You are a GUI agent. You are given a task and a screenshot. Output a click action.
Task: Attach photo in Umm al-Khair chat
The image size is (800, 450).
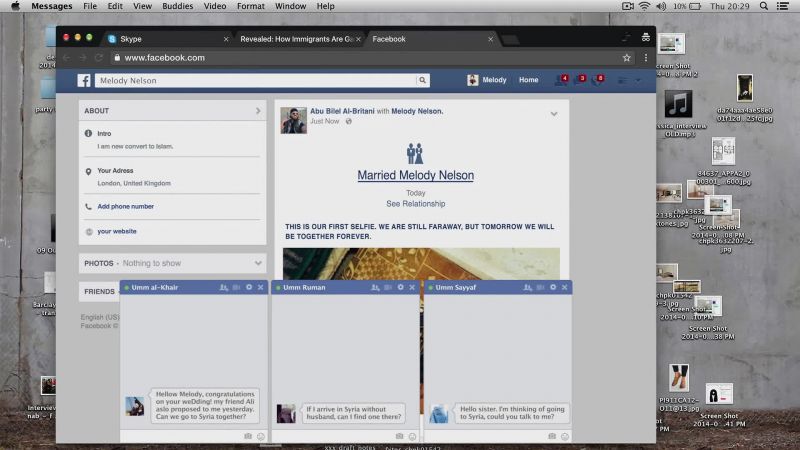pos(248,436)
